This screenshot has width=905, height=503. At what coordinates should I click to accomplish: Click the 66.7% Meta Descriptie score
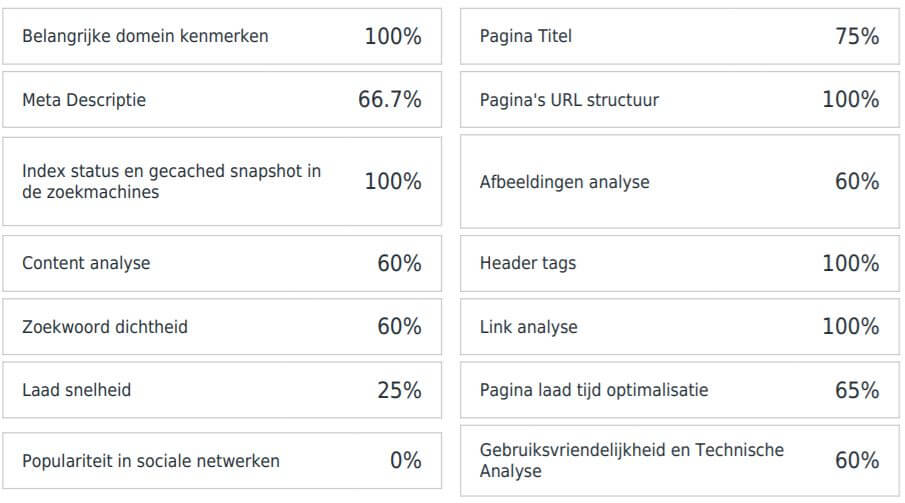tap(390, 99)
